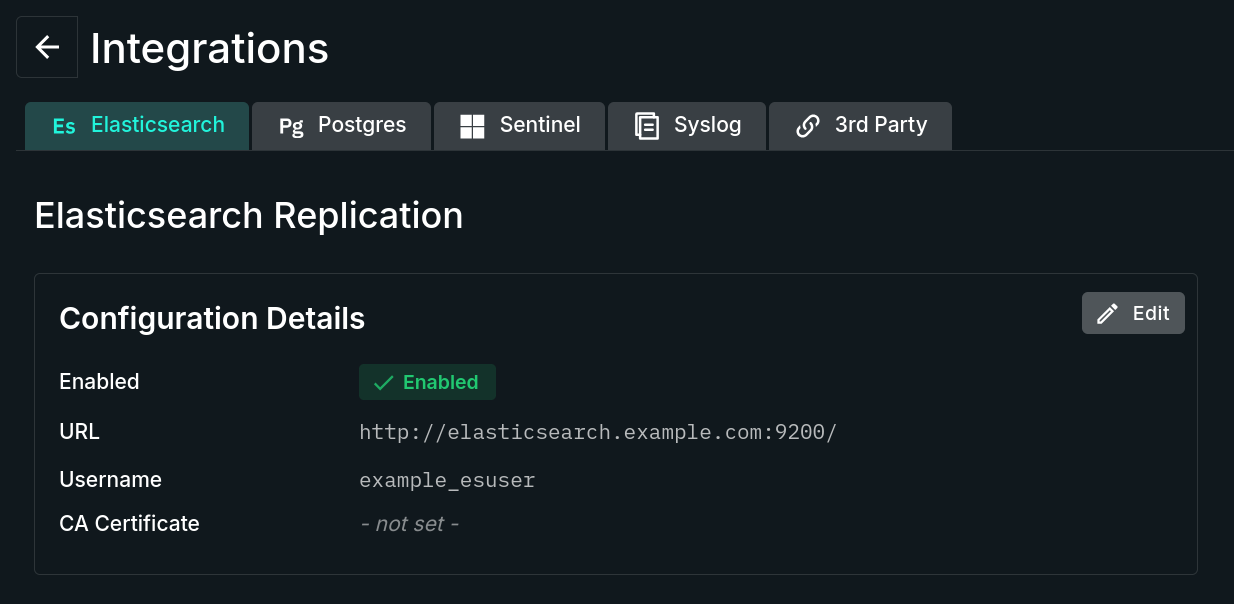Click the CA Certificate 'not set' value
Image resolution: width=1234 pixels, height=604 pixels.
409,523
